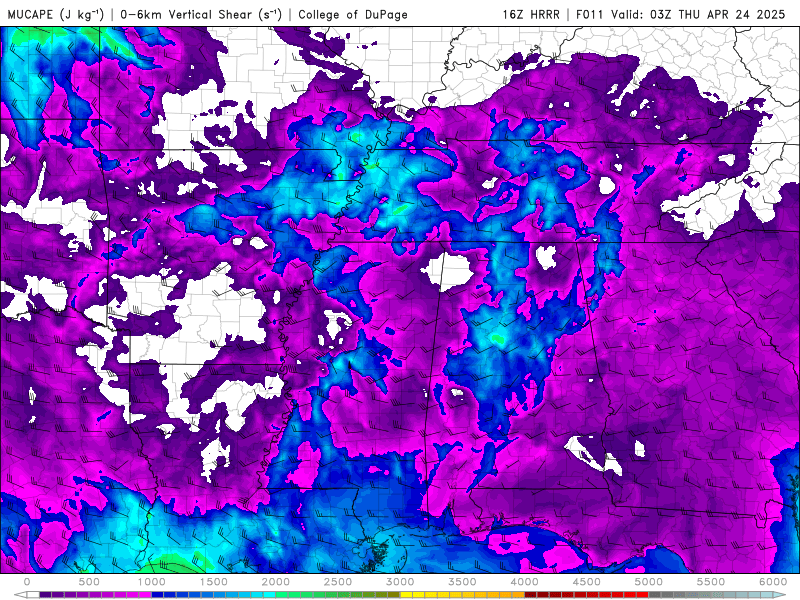Click the MUCAPE color legend bar
This screenshot has height=600, width=800.
click(x=400, y=595)
